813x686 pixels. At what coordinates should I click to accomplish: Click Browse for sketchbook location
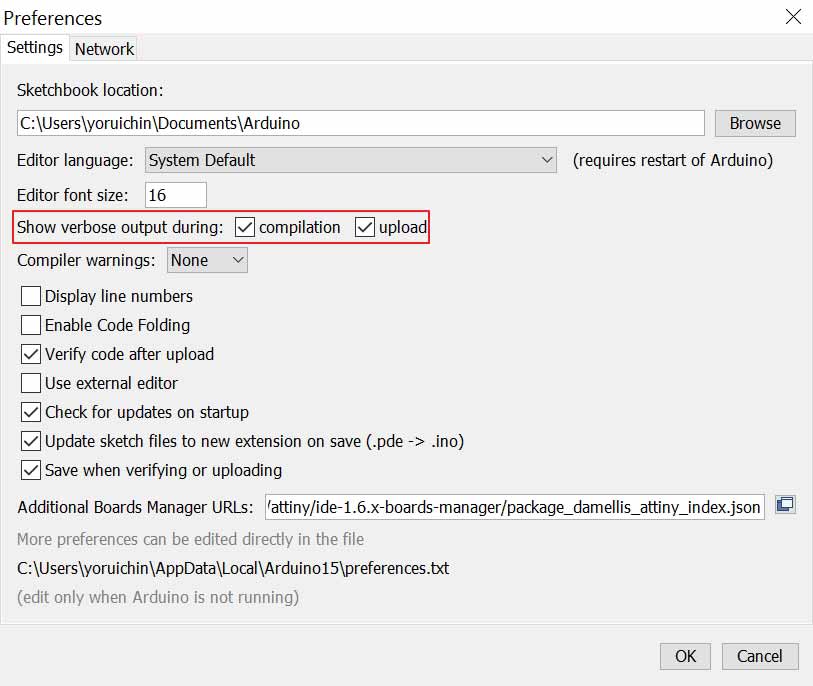coord(755,123)
